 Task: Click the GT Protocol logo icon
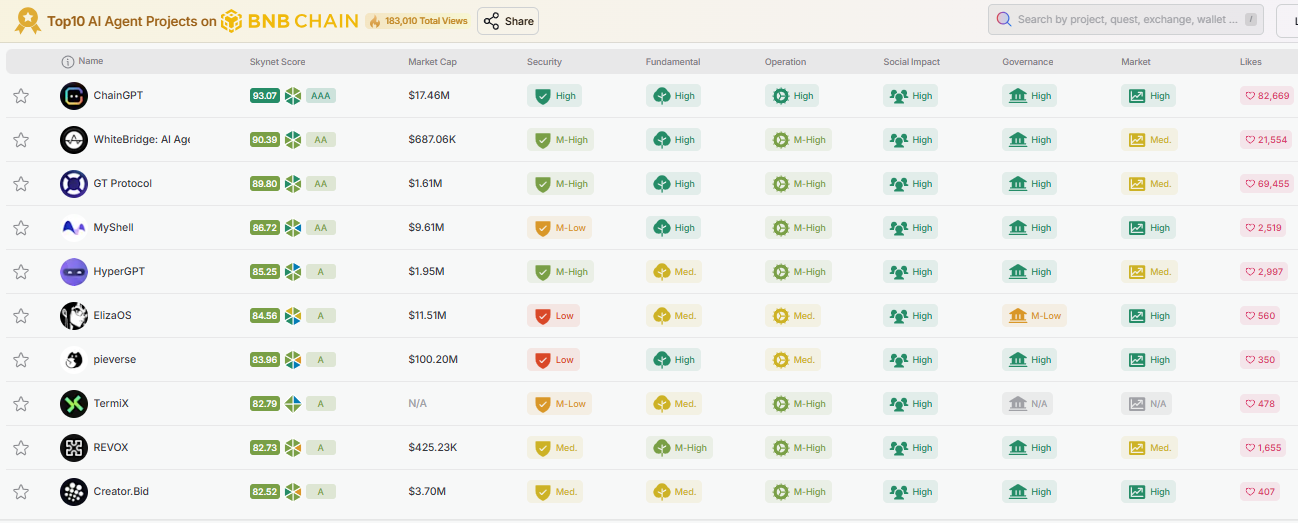pos(74,184)
